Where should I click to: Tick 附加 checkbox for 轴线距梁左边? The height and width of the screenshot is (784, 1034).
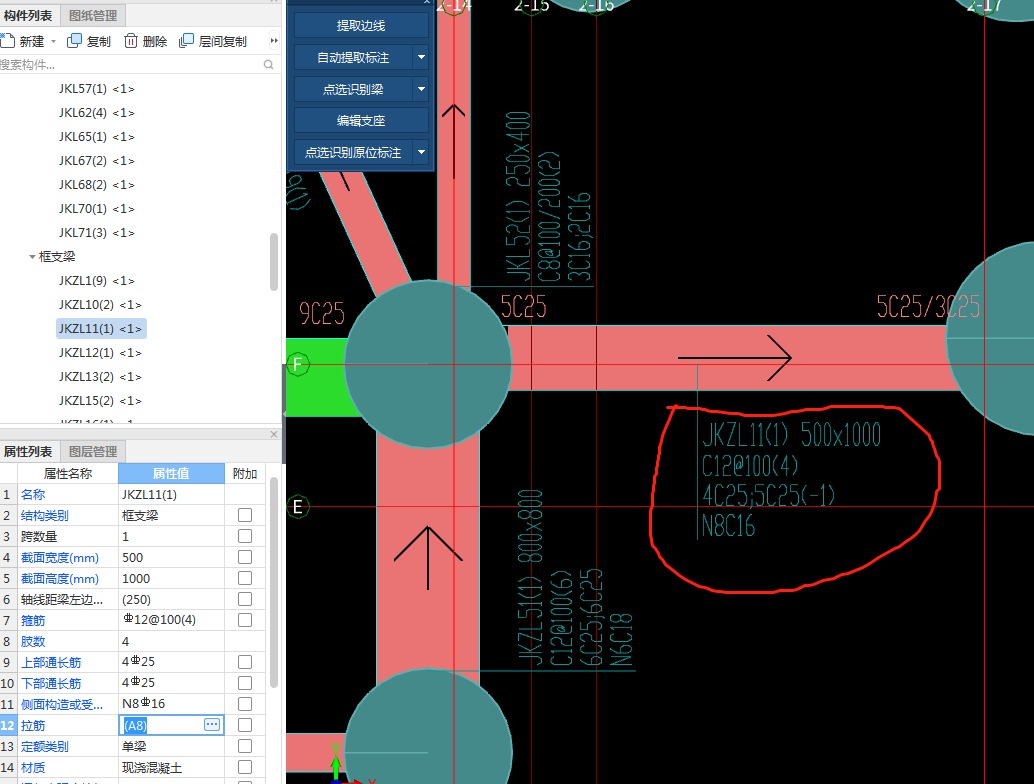(245, 599)
